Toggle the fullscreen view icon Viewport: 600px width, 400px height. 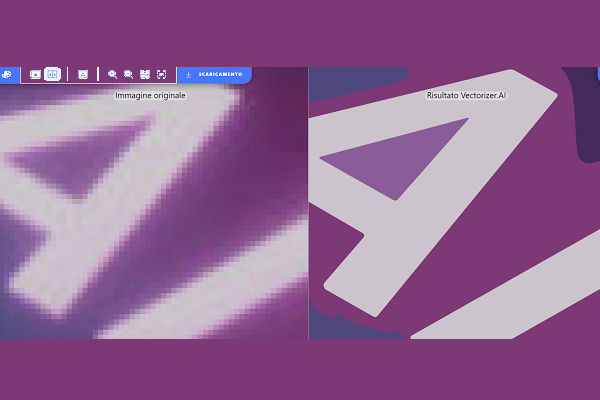coord(161,74)
